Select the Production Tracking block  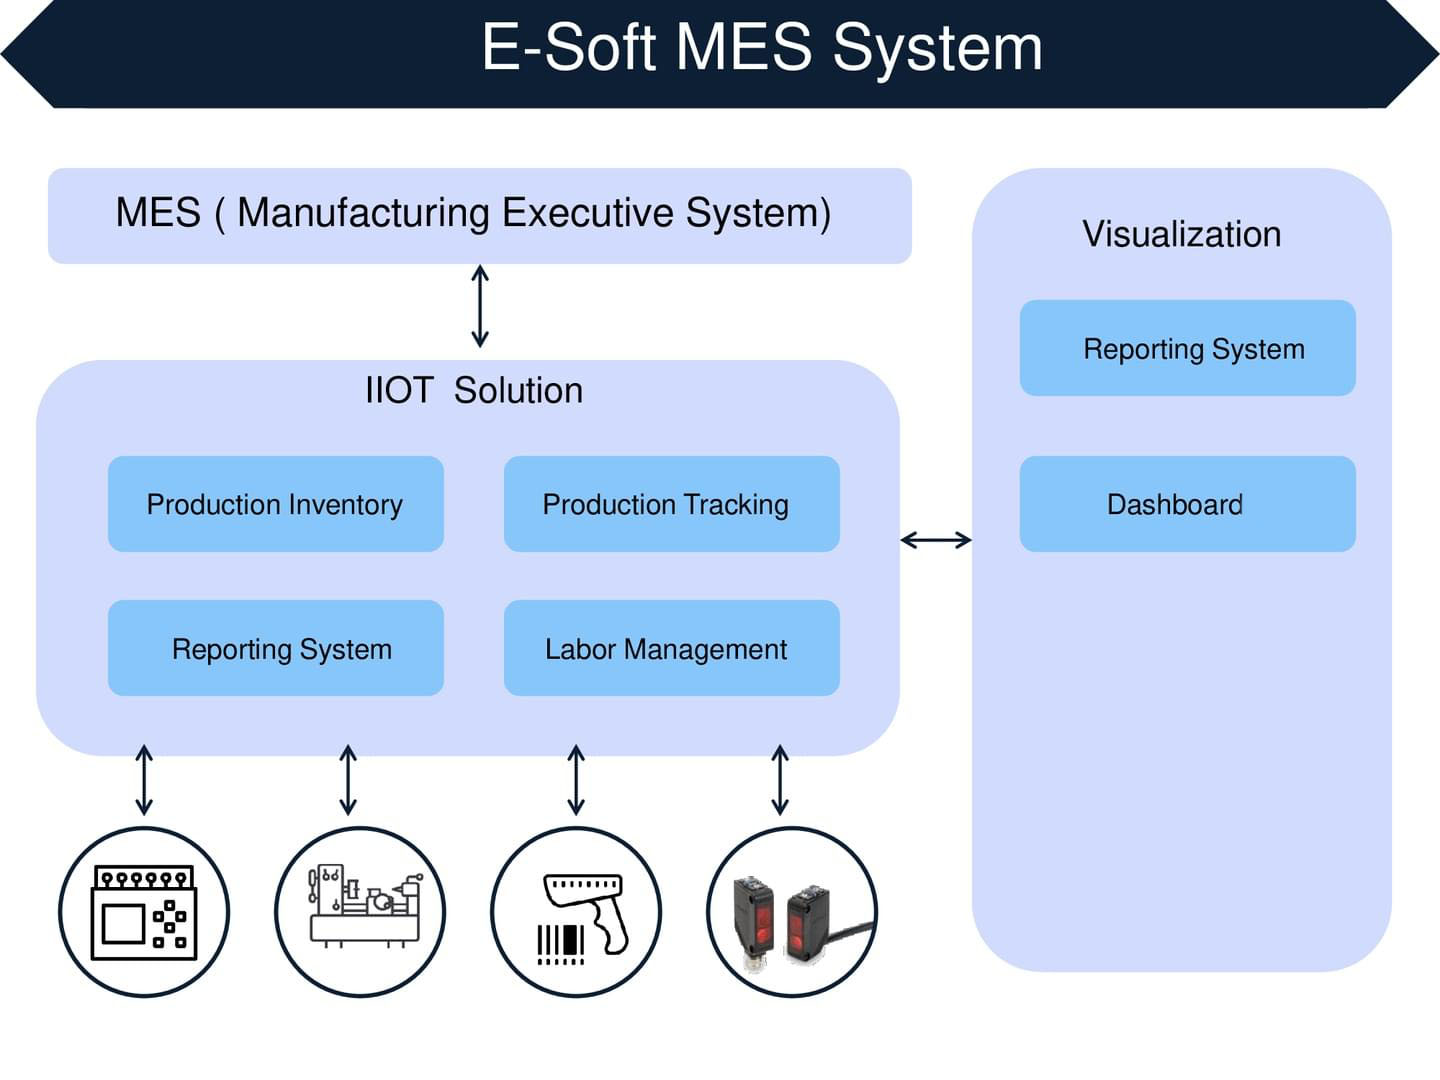[x=671, y=504]
